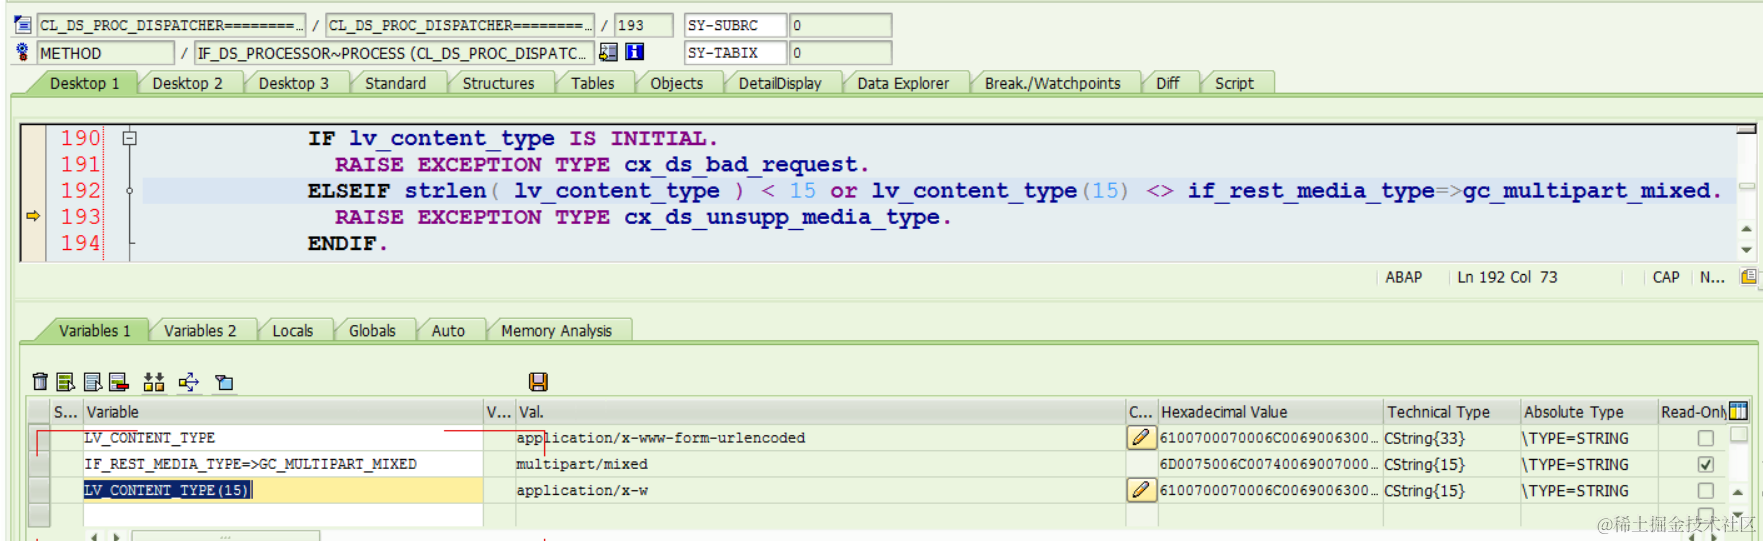Toggle Read-Only checkbox for LV_CONTENT_TYPE(15) row
This screenshot has height=541, width=1763.
pos(1706,491)
